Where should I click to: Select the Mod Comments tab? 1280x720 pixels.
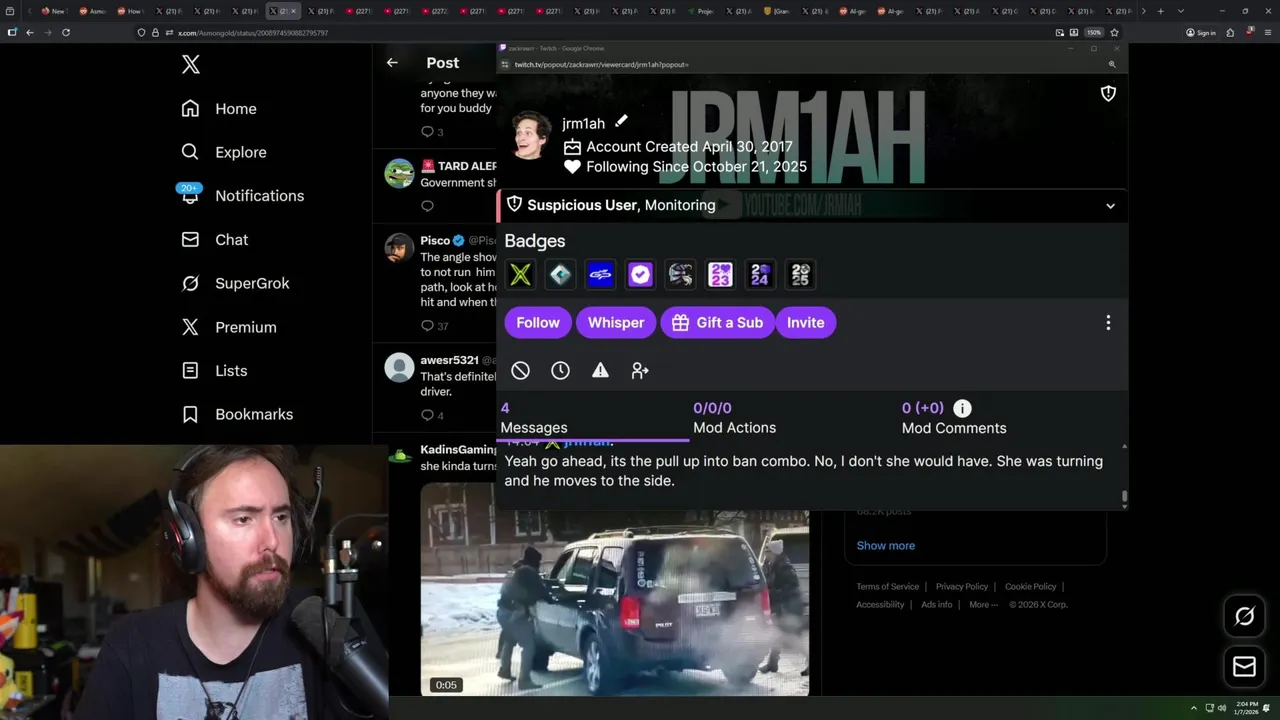click(x=954, y=418)
